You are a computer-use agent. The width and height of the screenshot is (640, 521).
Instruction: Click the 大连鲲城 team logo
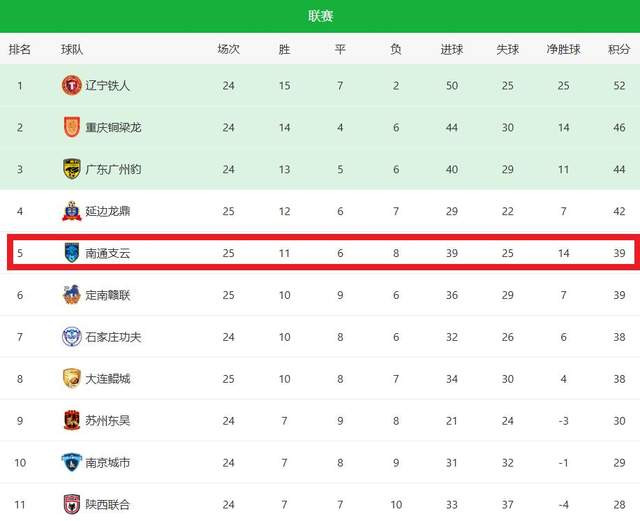point(71,379)
